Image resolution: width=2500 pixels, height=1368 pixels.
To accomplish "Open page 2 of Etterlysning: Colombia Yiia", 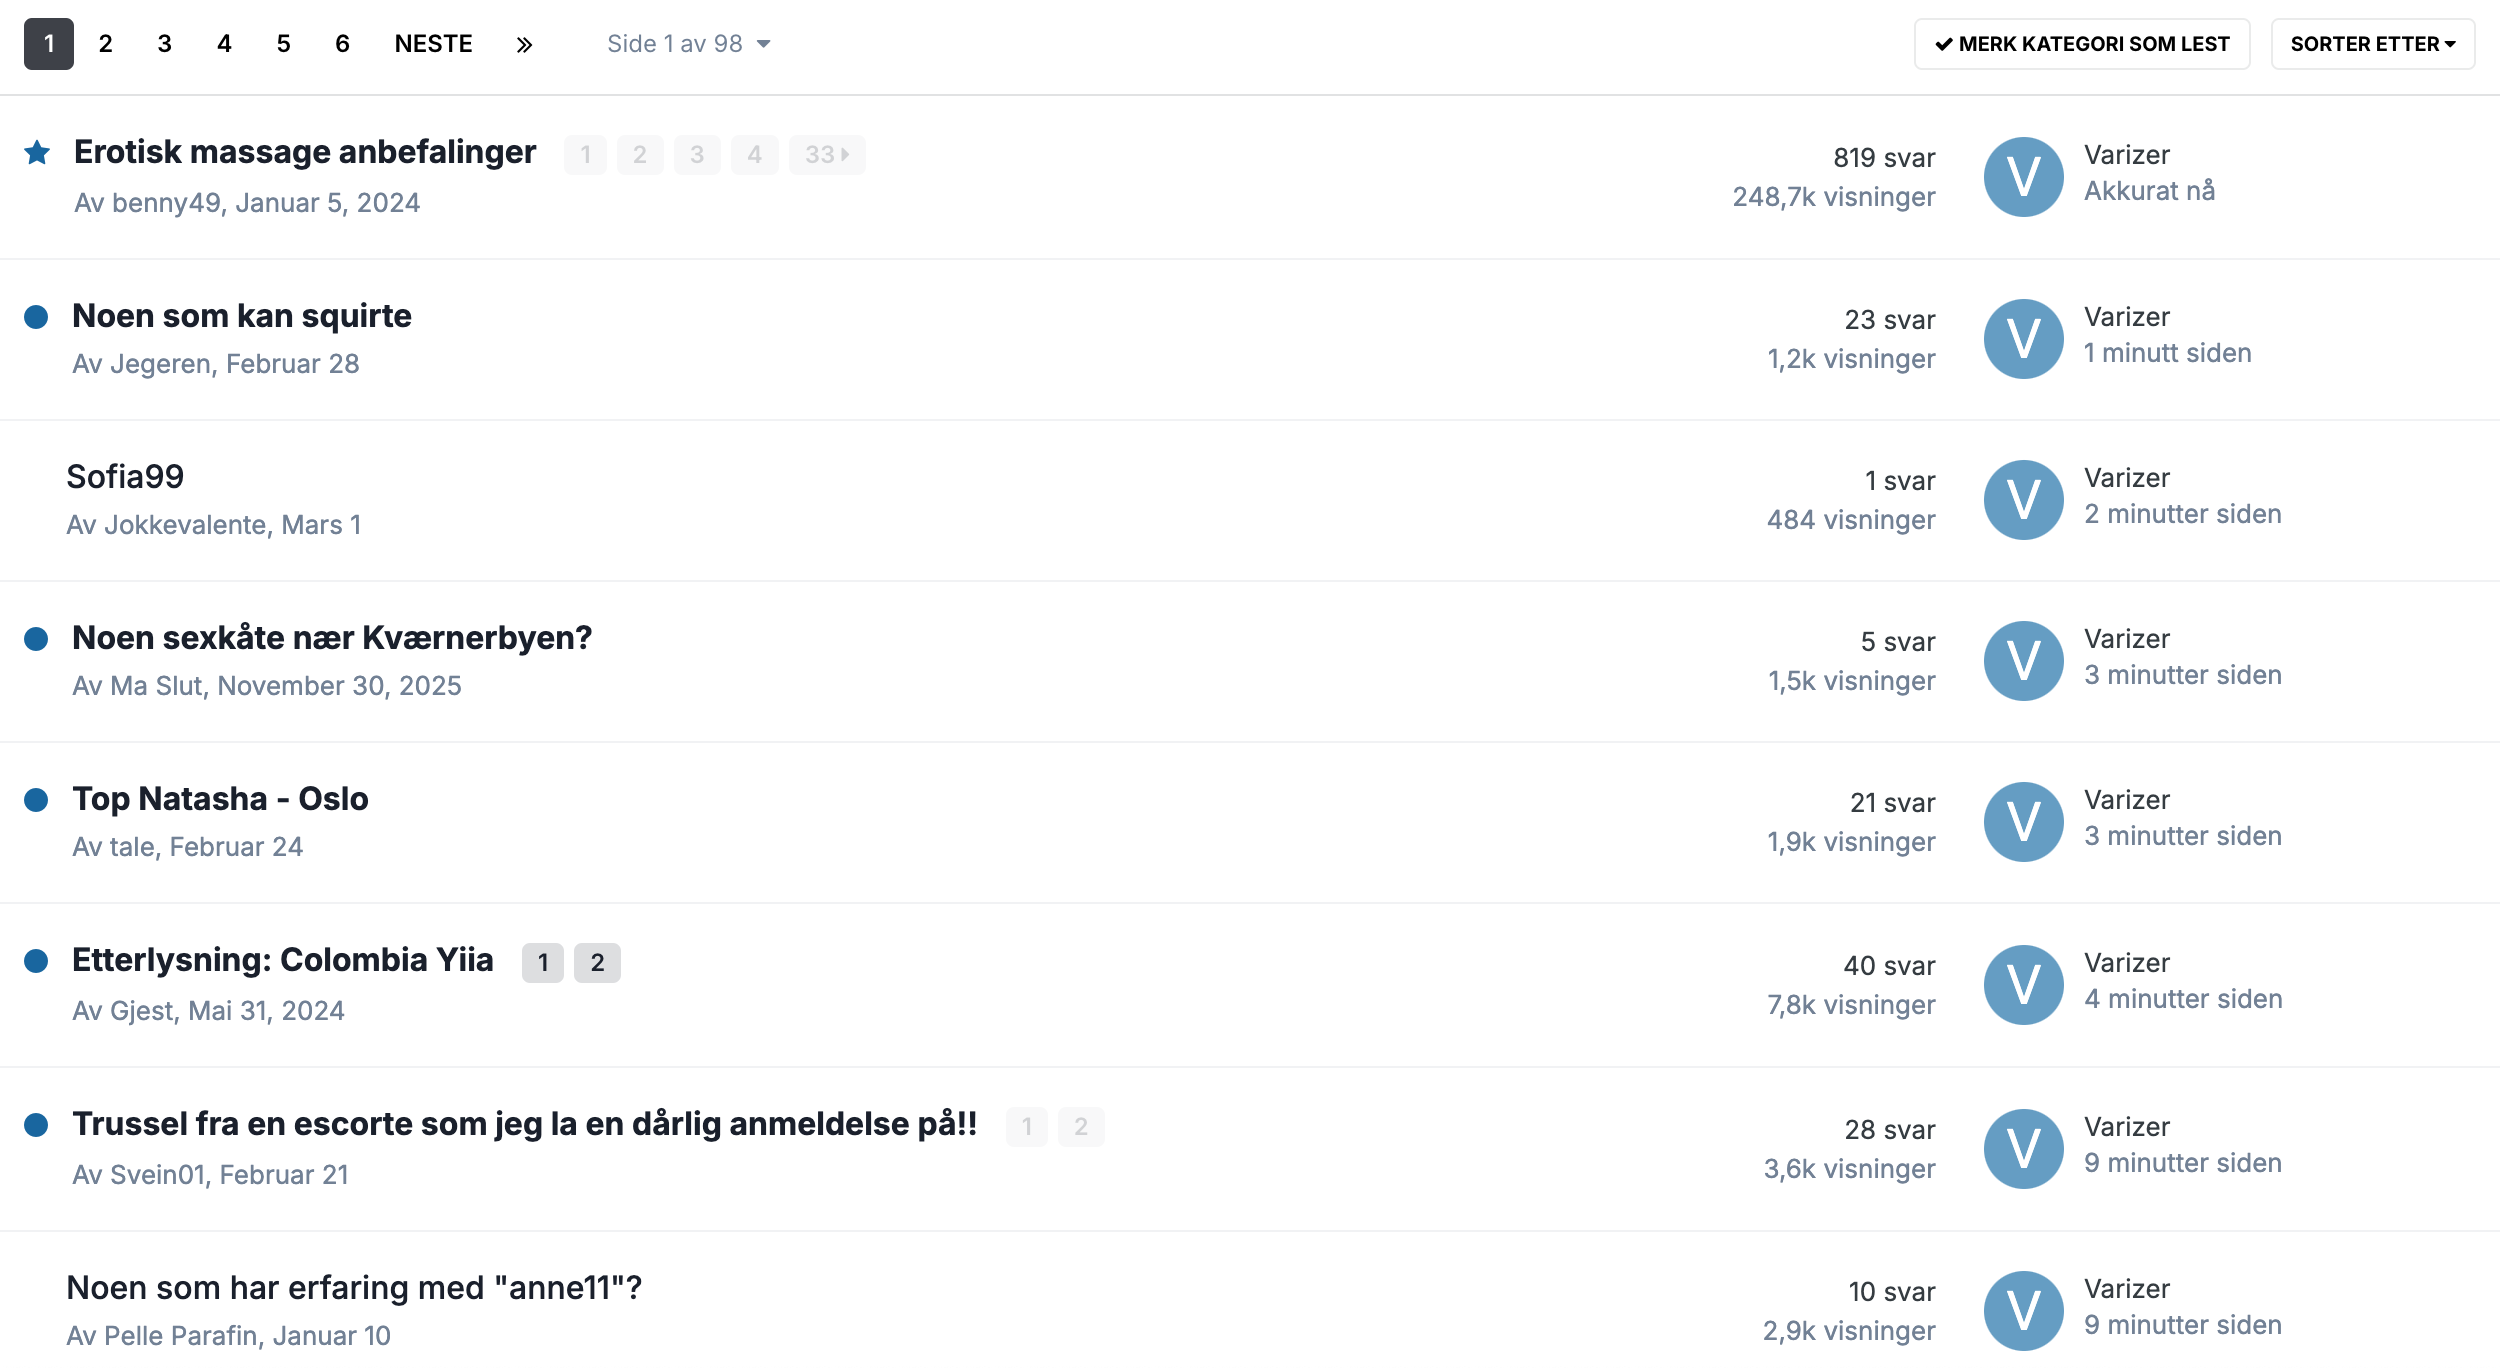I will pyautogui.click(x=597, y=963).
